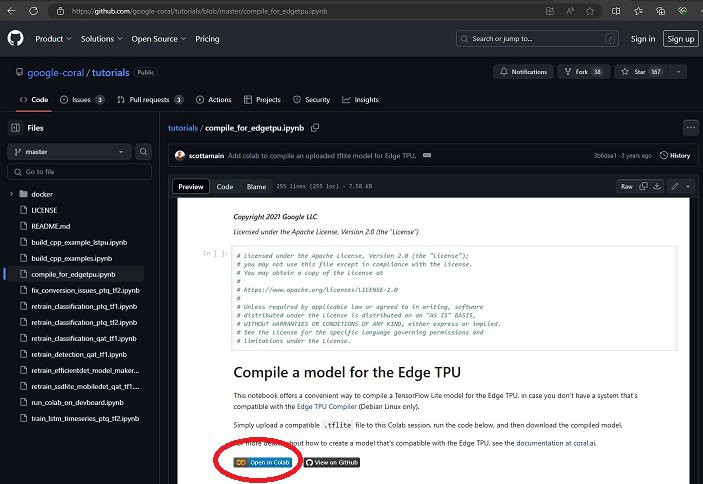This screenshot has width=703, height=484.
Task: Open the Raw file view
Action: (626, 186)
